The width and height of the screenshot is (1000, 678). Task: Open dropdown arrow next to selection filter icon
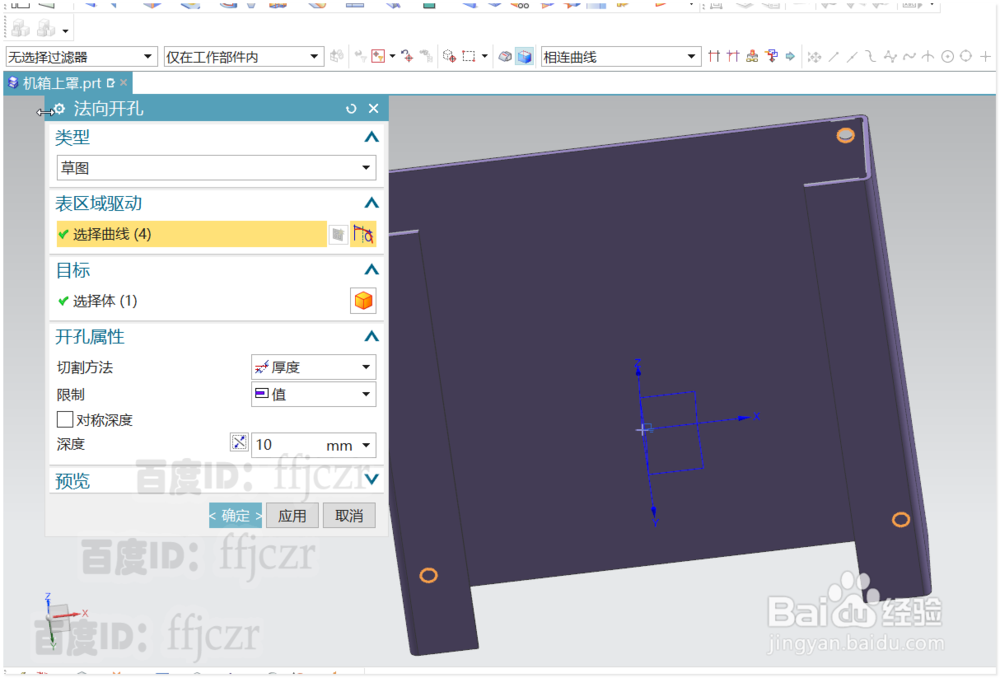pos(392,57)
